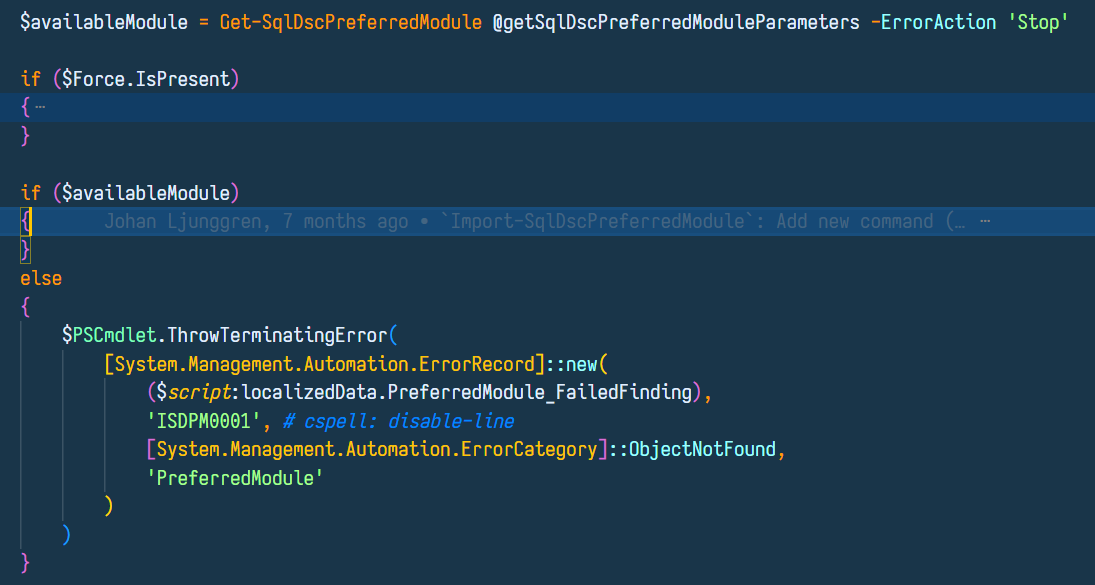Image resolution: width=1095 pixels, height=585 pixels.
Task: Click $availableModule inside the second if condition
Action: pos(146,193)
